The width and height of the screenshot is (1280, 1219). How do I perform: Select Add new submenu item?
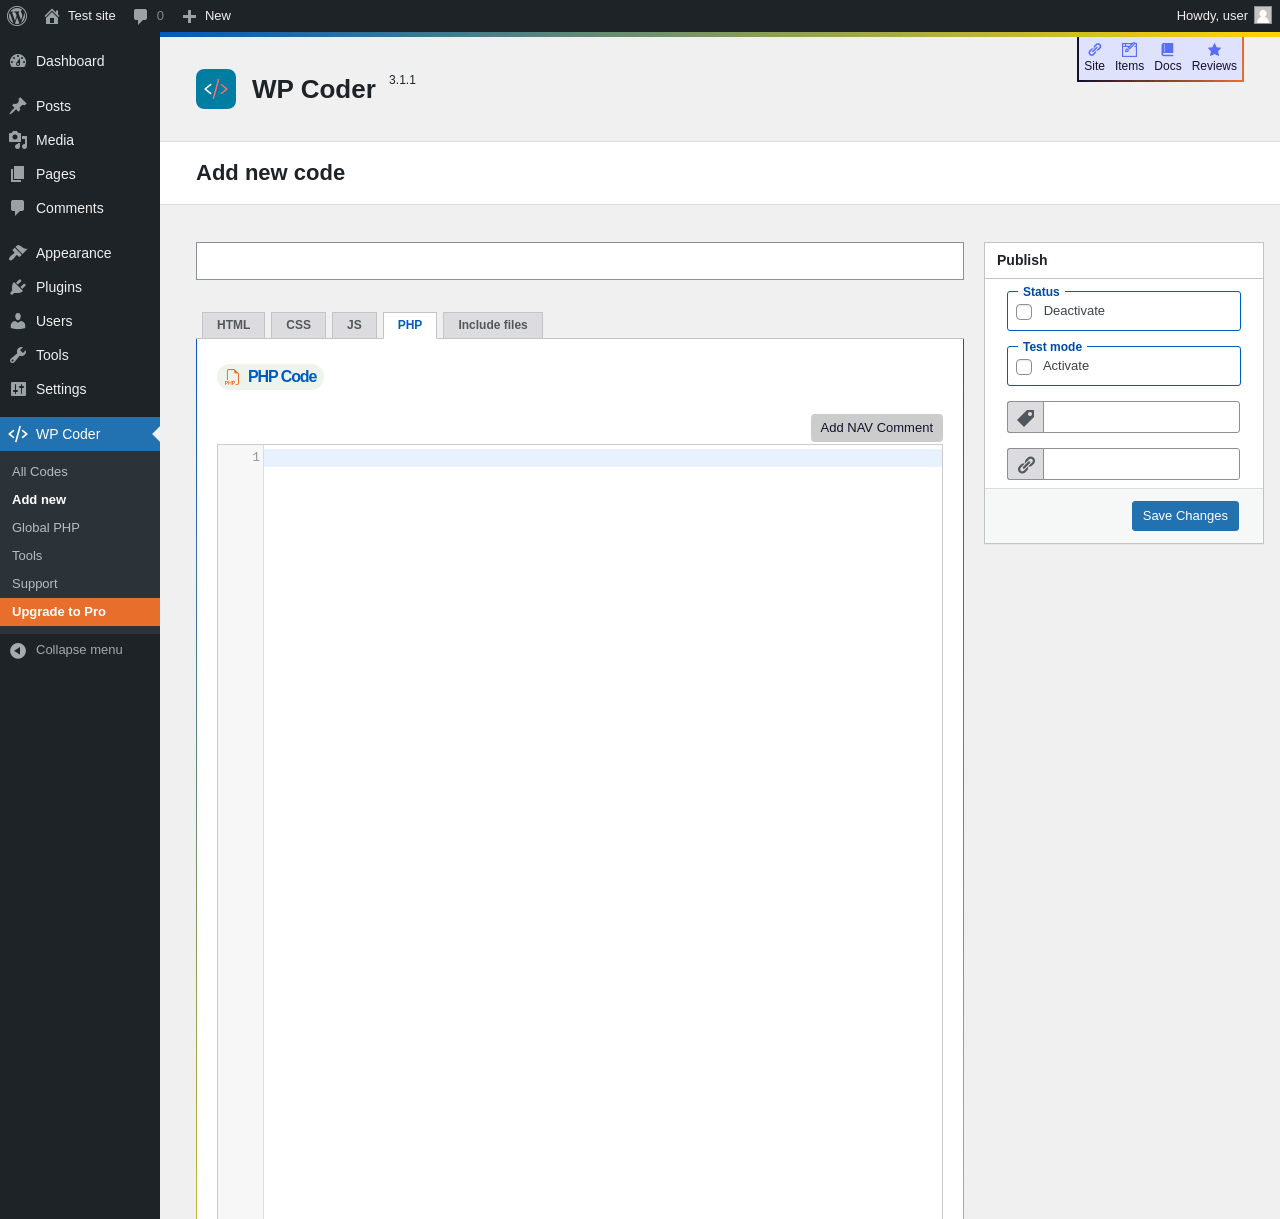coord(80,500)
